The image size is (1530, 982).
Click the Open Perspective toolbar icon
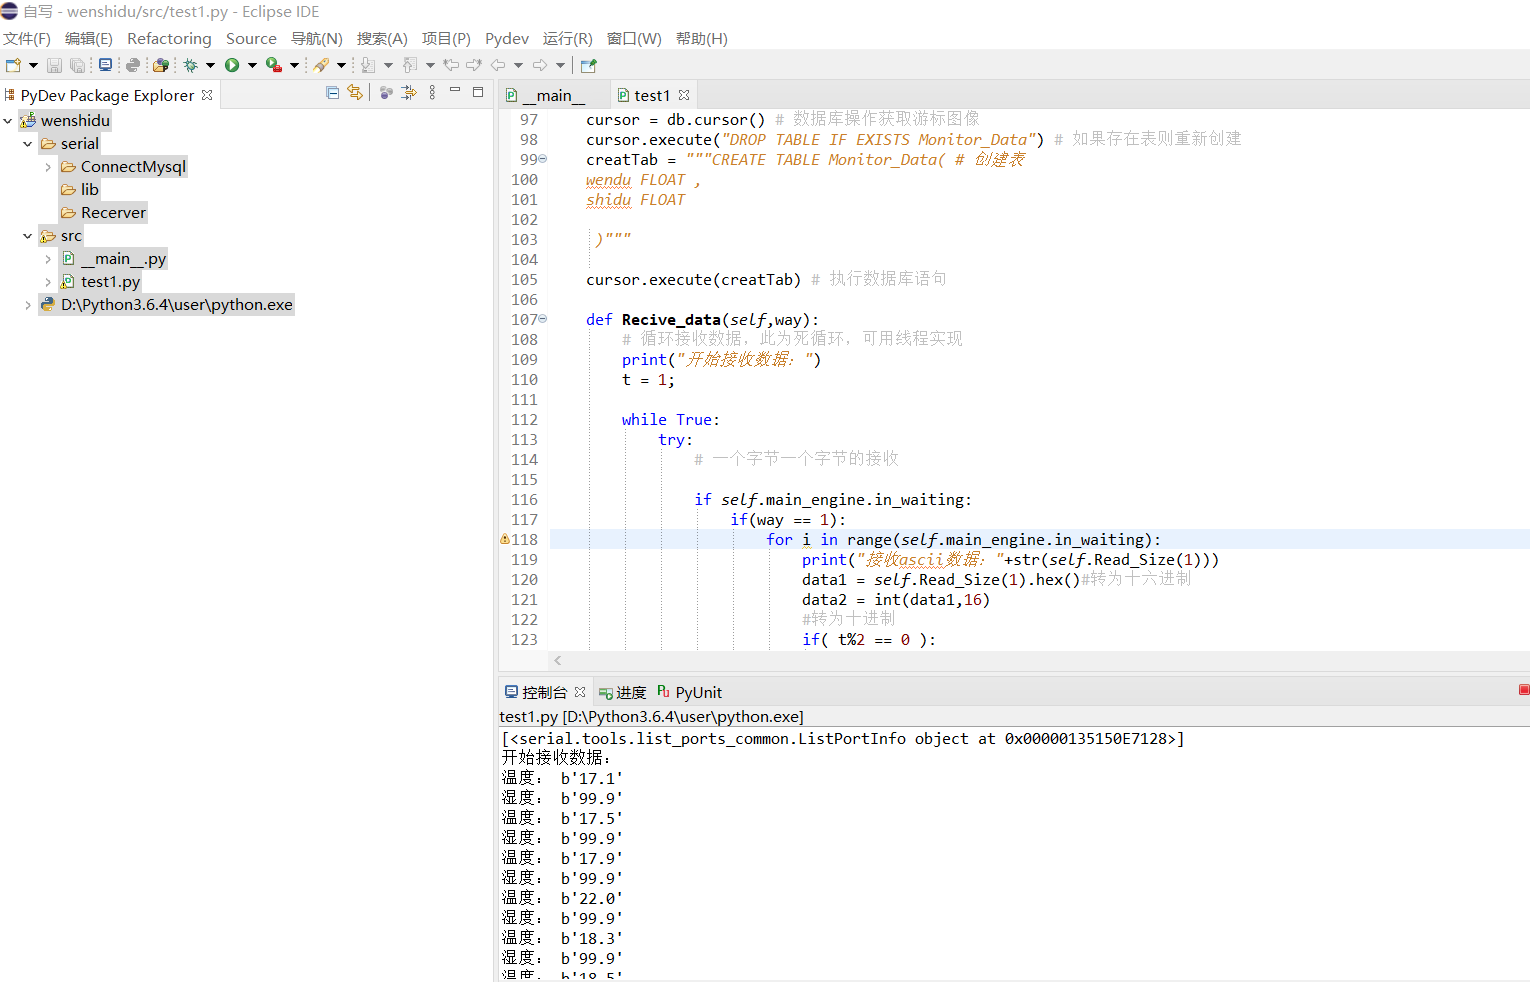pos(588,65)
